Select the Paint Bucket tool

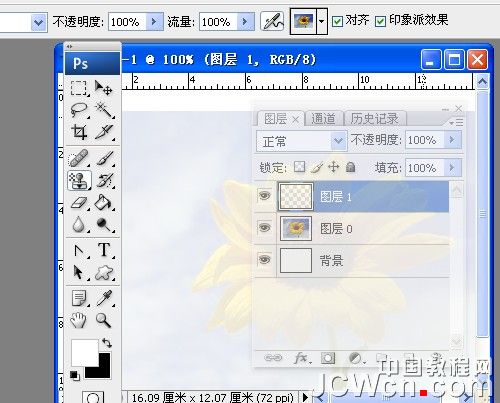point(104,202)
